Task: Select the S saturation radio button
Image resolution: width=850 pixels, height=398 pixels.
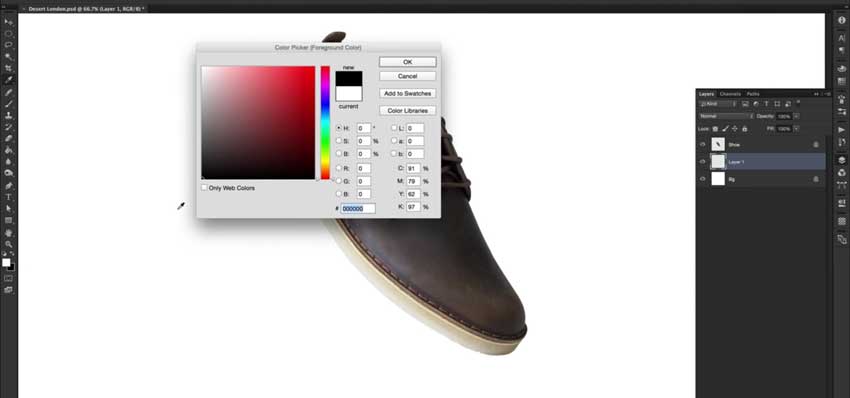Action: pyautogui.click(x=339, y=140)
